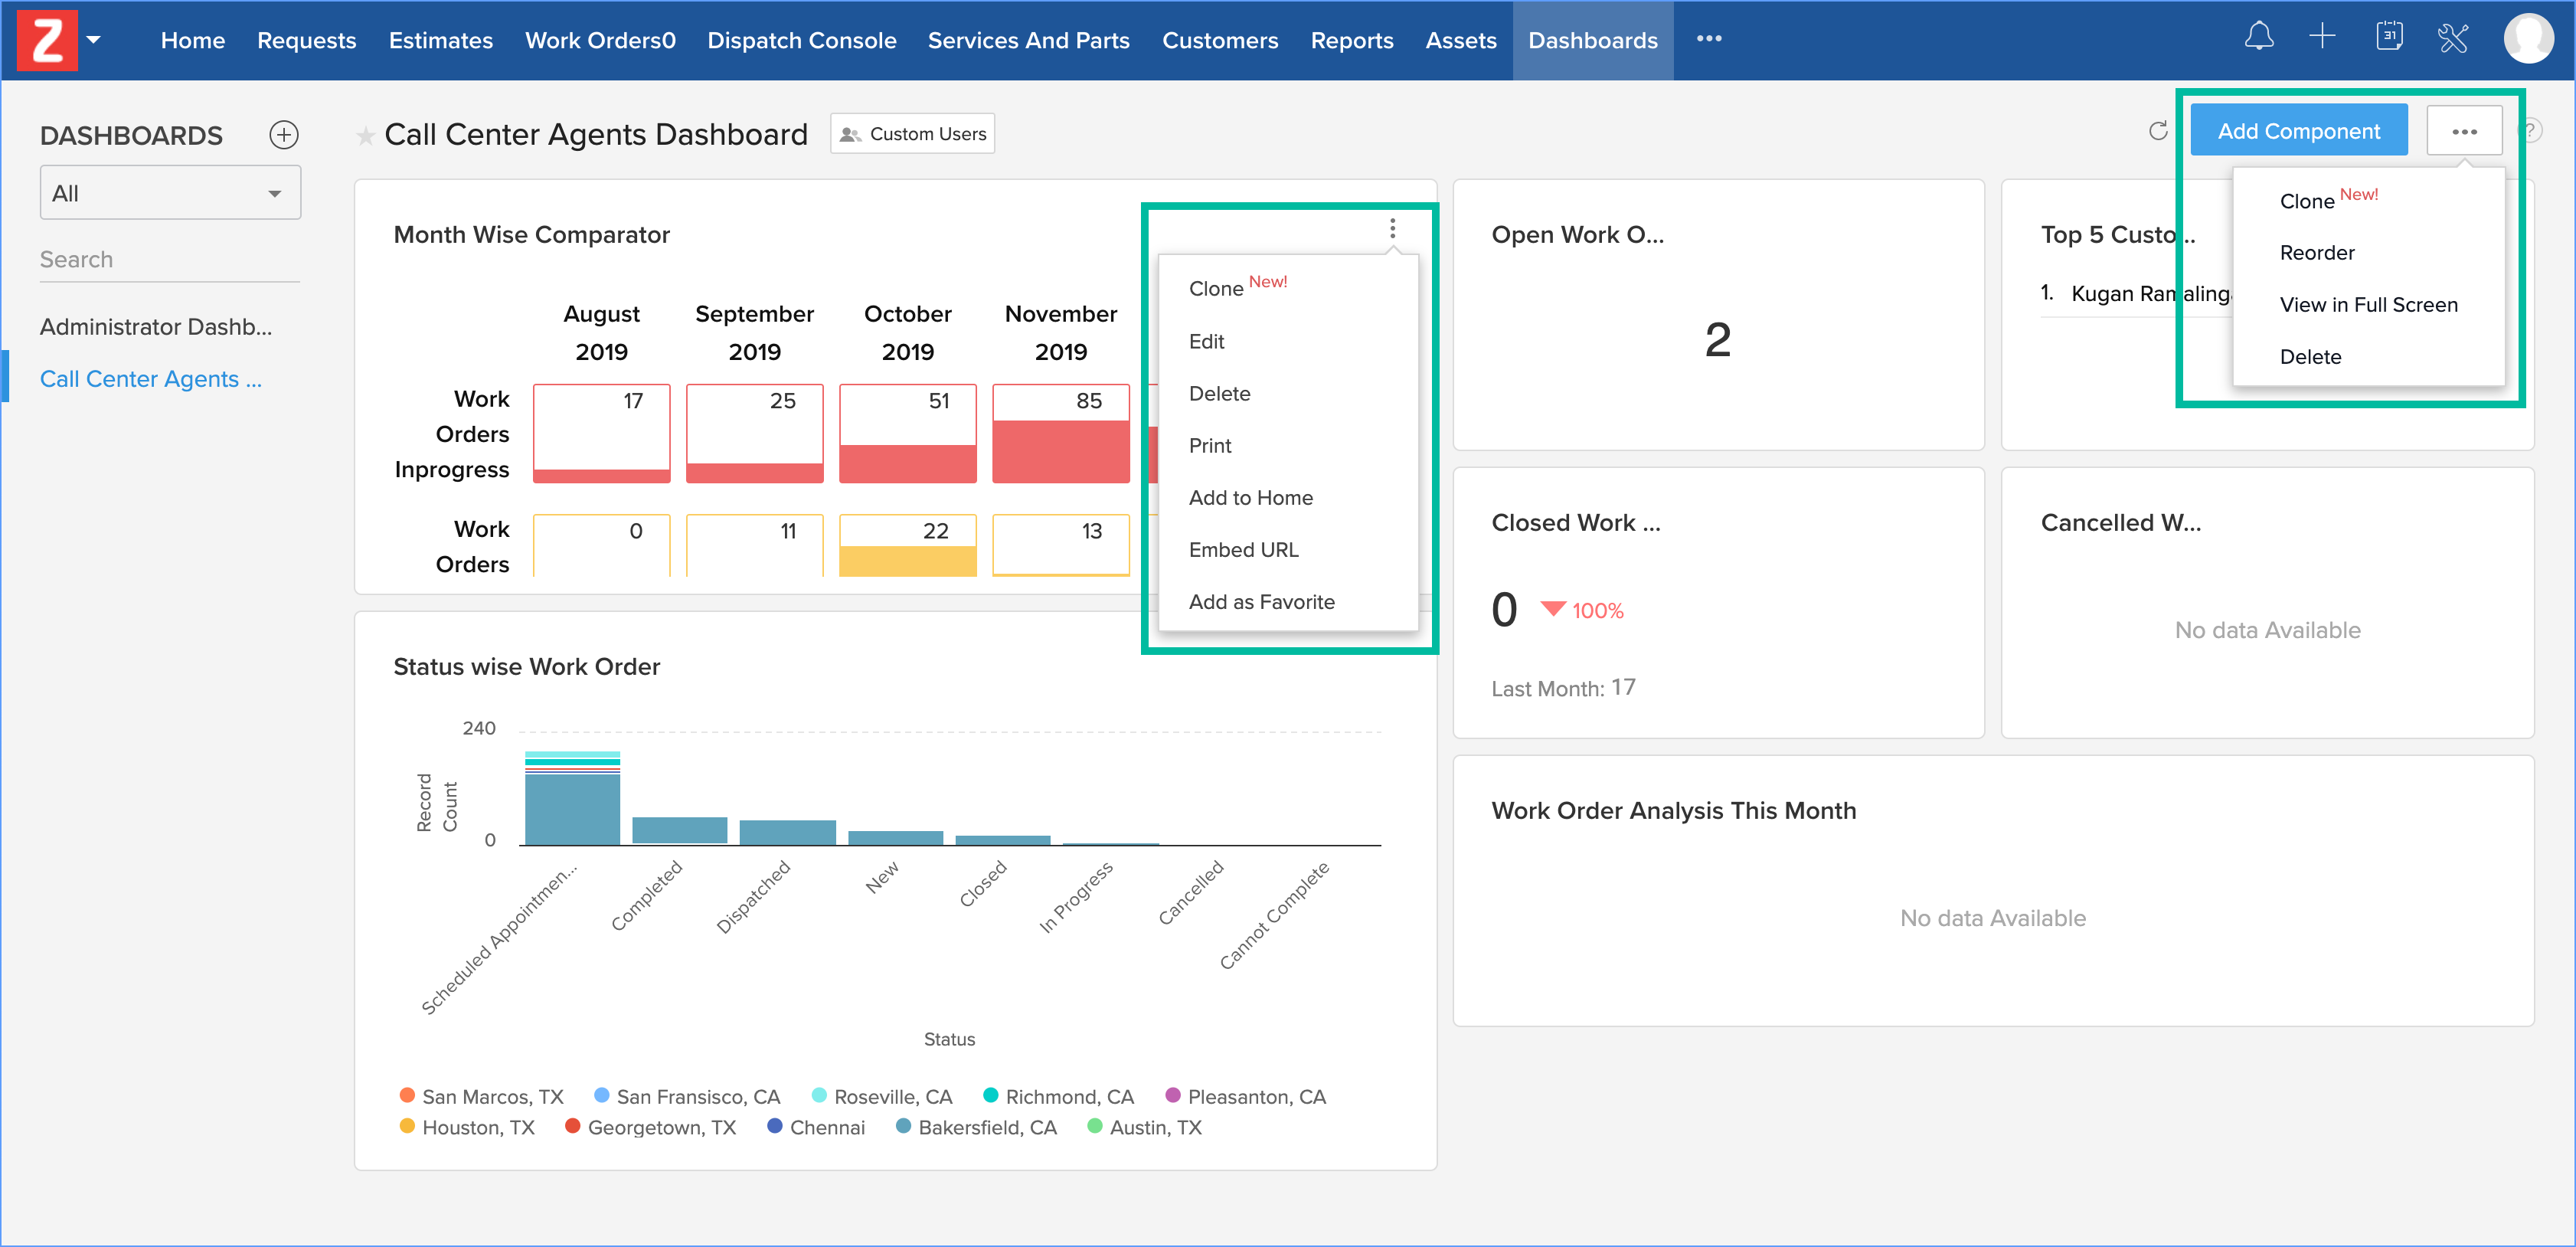Click the user profile avatar
This screenshot has width=2576, height=1247.
[x=2528, y=38]
